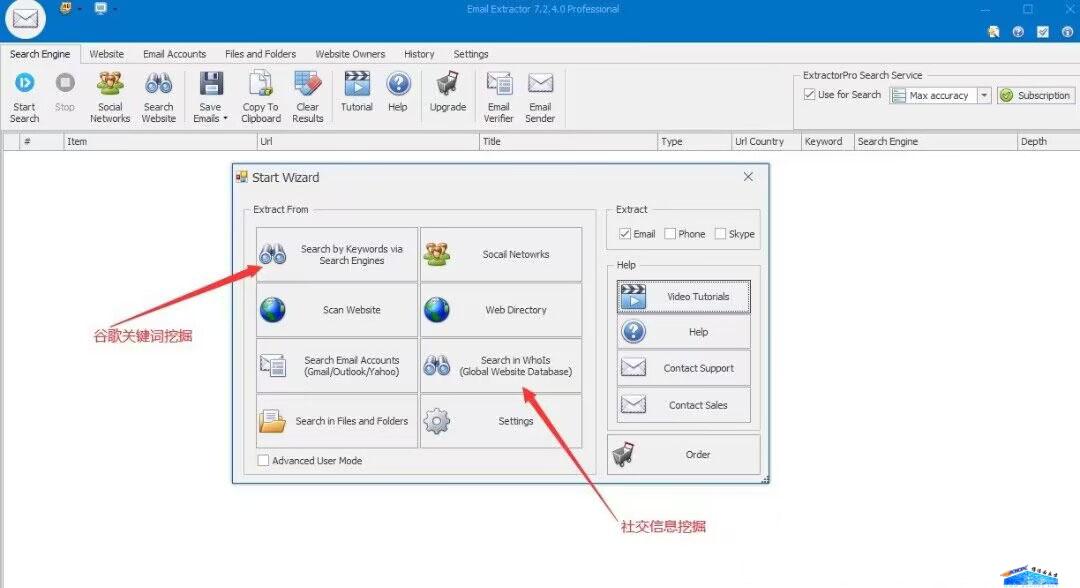Screen dimensions: 1080x588
Task: Click the Search Engine column header
Action: [x=935, y=141]
